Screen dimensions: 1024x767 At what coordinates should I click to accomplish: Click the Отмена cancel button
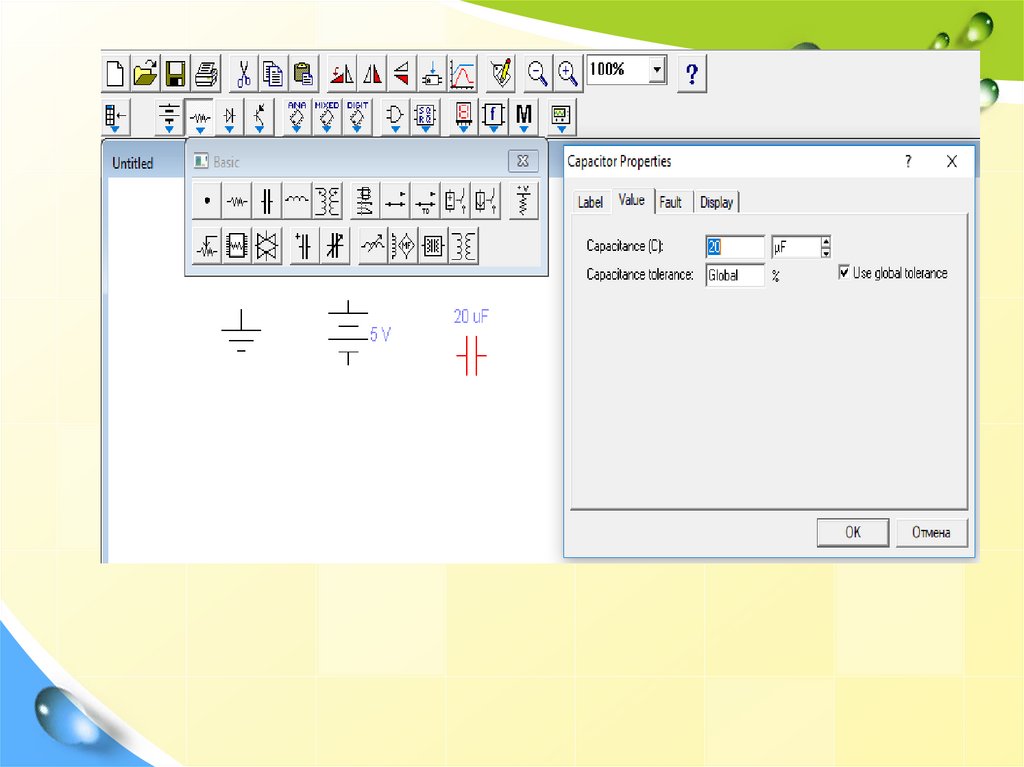936,532
